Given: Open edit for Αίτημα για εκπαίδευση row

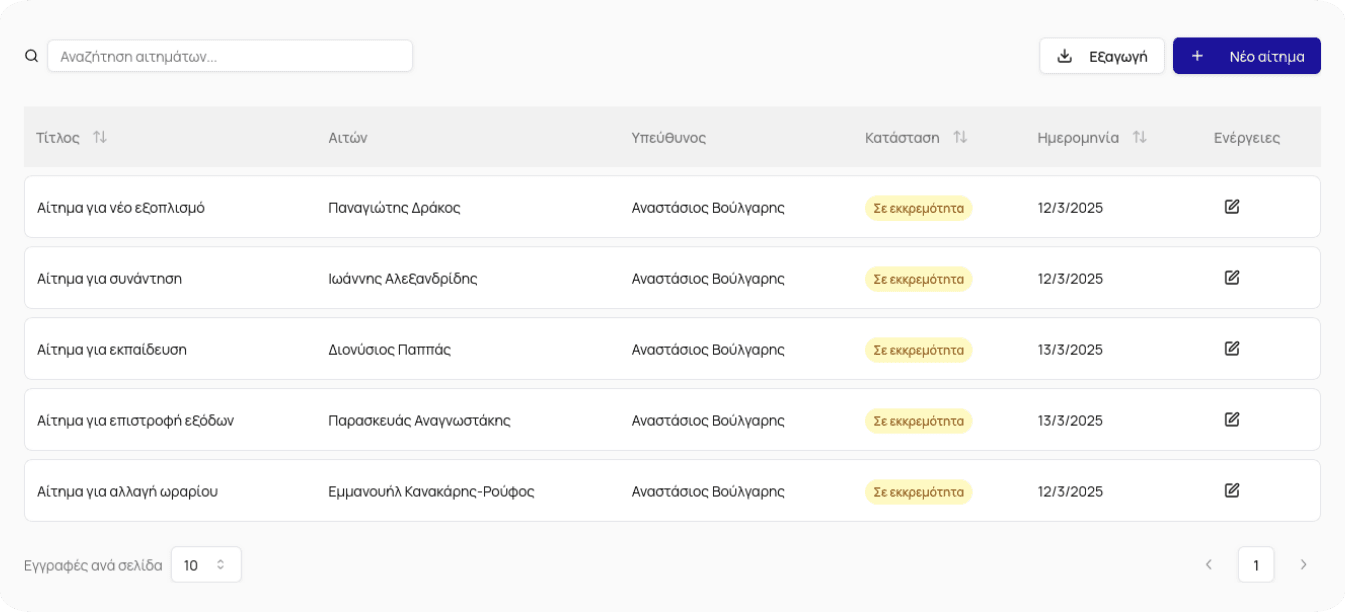Looking at the screenshot, I should (1232, 349).
